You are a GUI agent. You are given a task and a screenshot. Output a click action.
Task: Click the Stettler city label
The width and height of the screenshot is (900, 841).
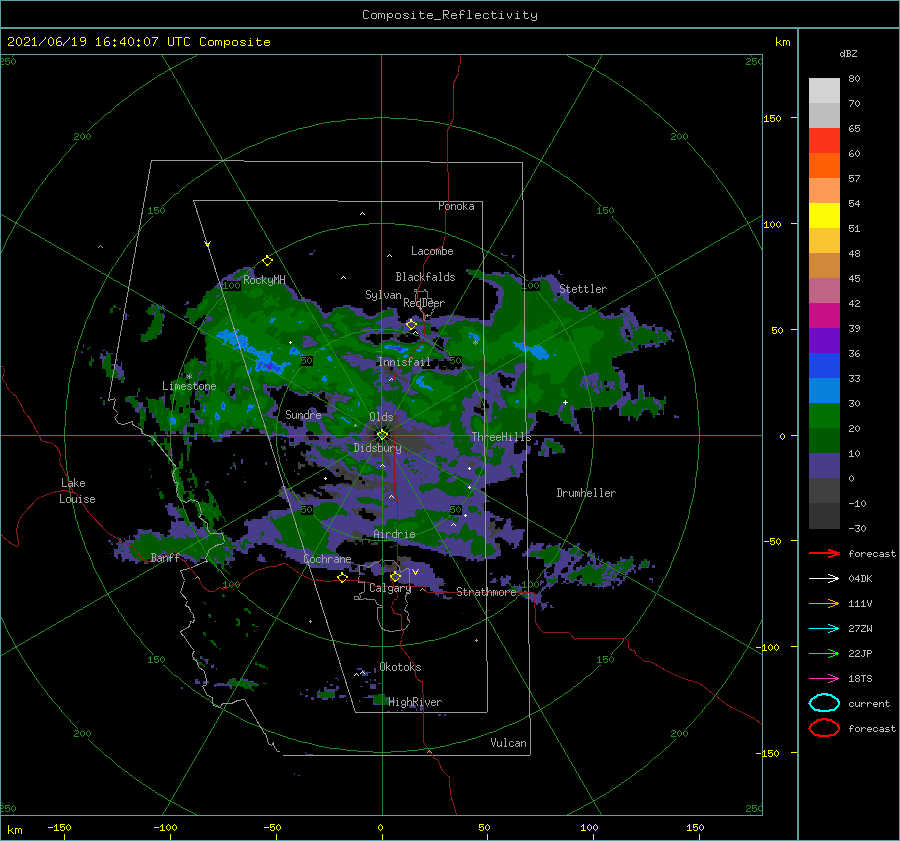583,289
